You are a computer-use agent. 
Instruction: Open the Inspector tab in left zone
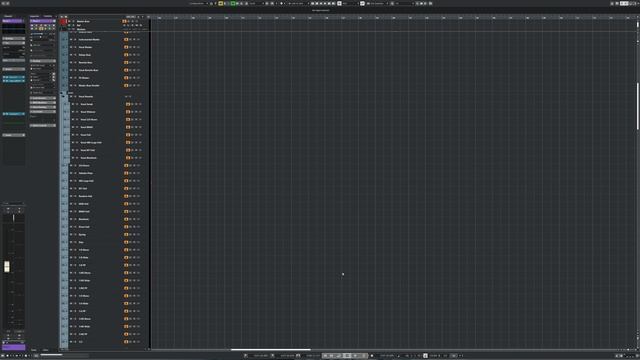(35, 17)
